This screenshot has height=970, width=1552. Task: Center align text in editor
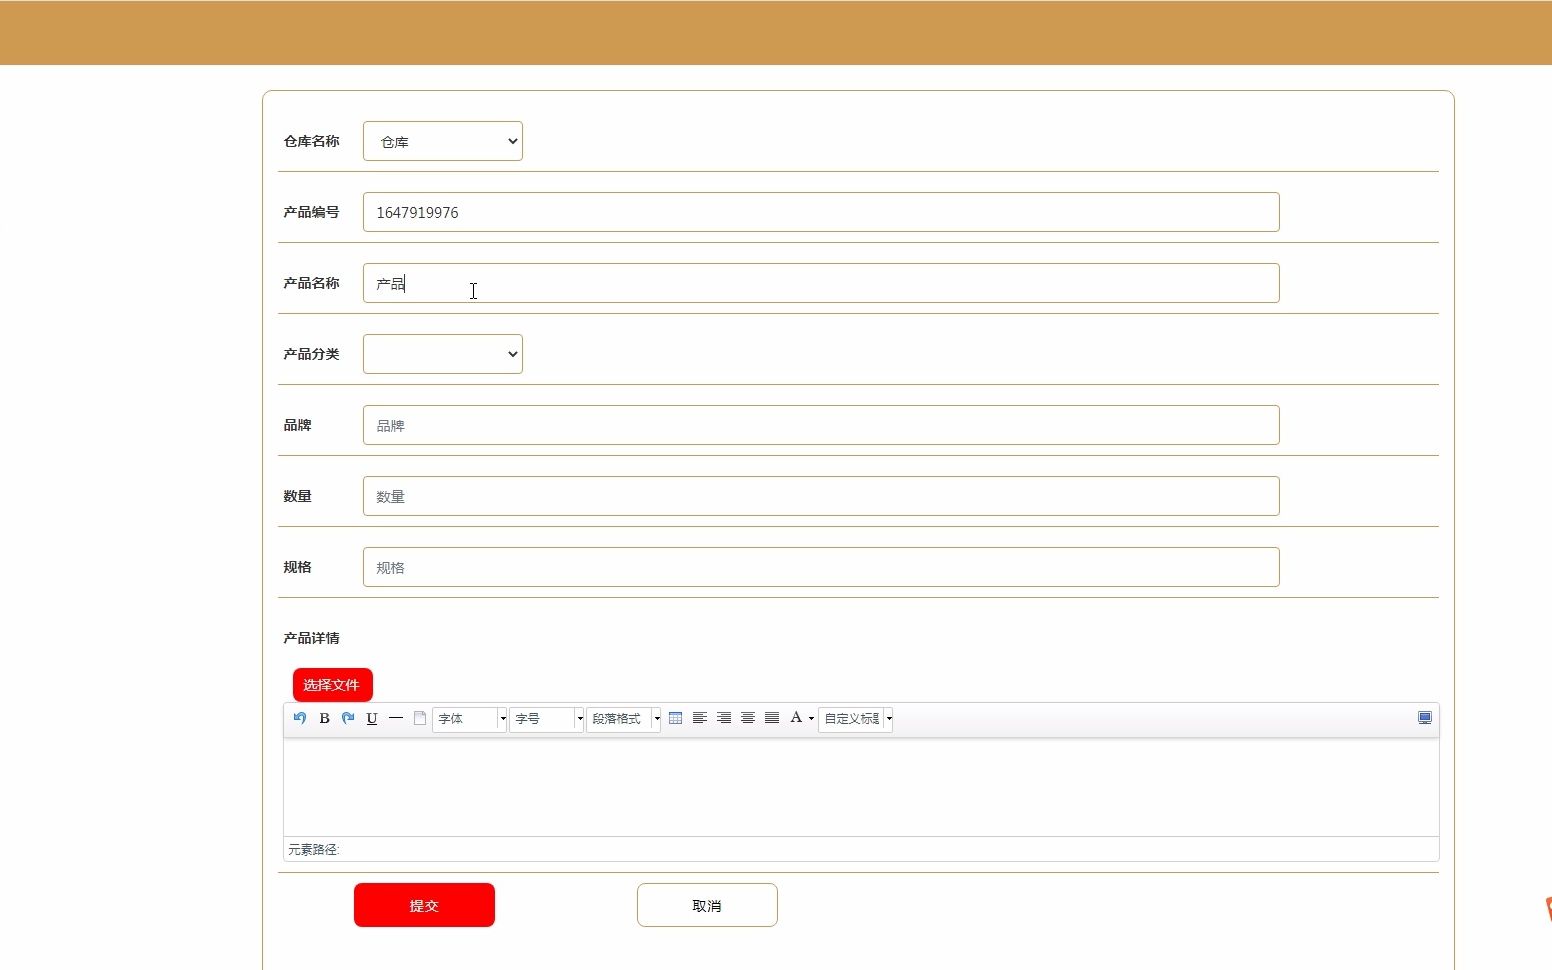point(748,718)
